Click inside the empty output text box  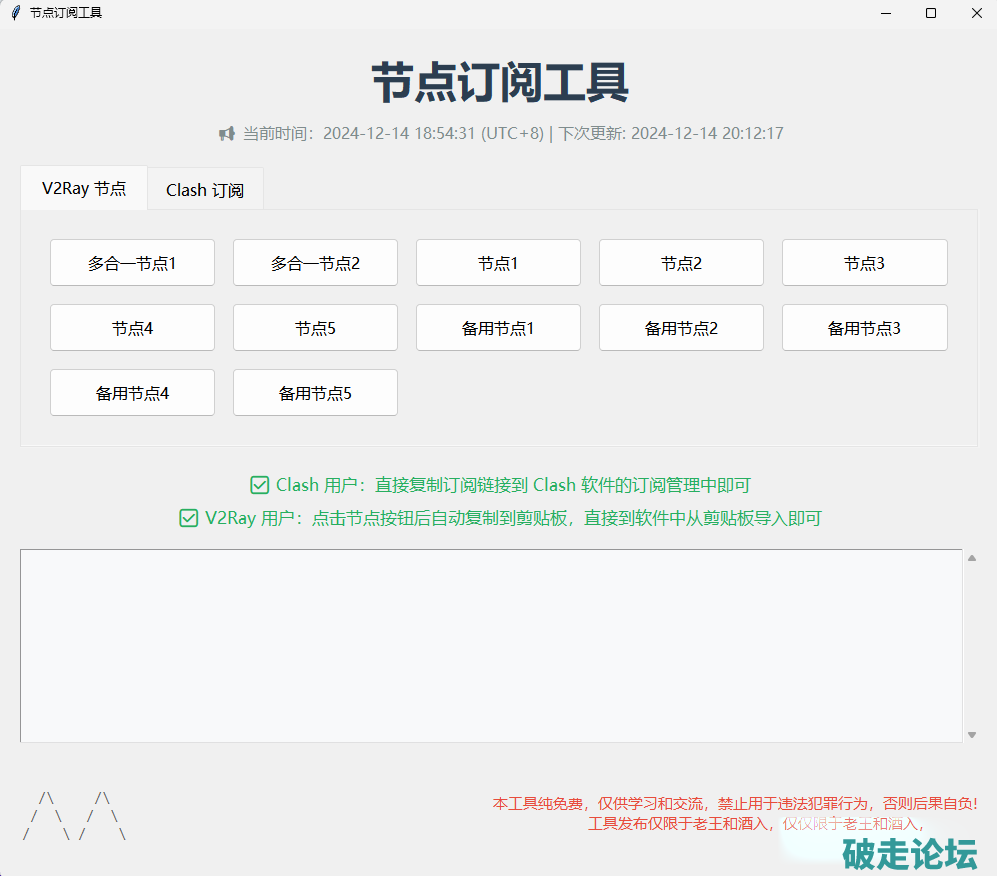490,645
